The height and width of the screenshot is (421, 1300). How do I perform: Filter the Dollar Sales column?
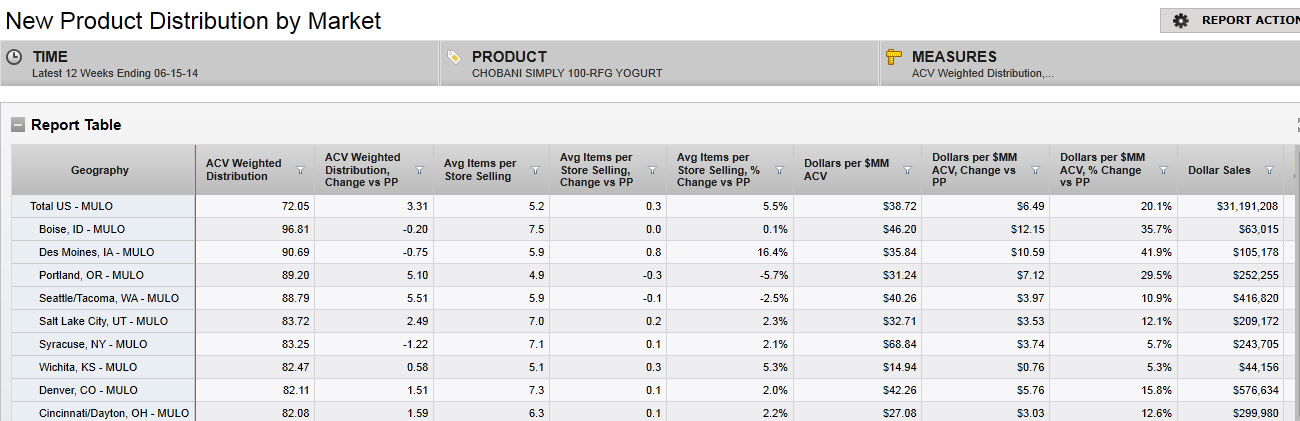click(1269, 171)
